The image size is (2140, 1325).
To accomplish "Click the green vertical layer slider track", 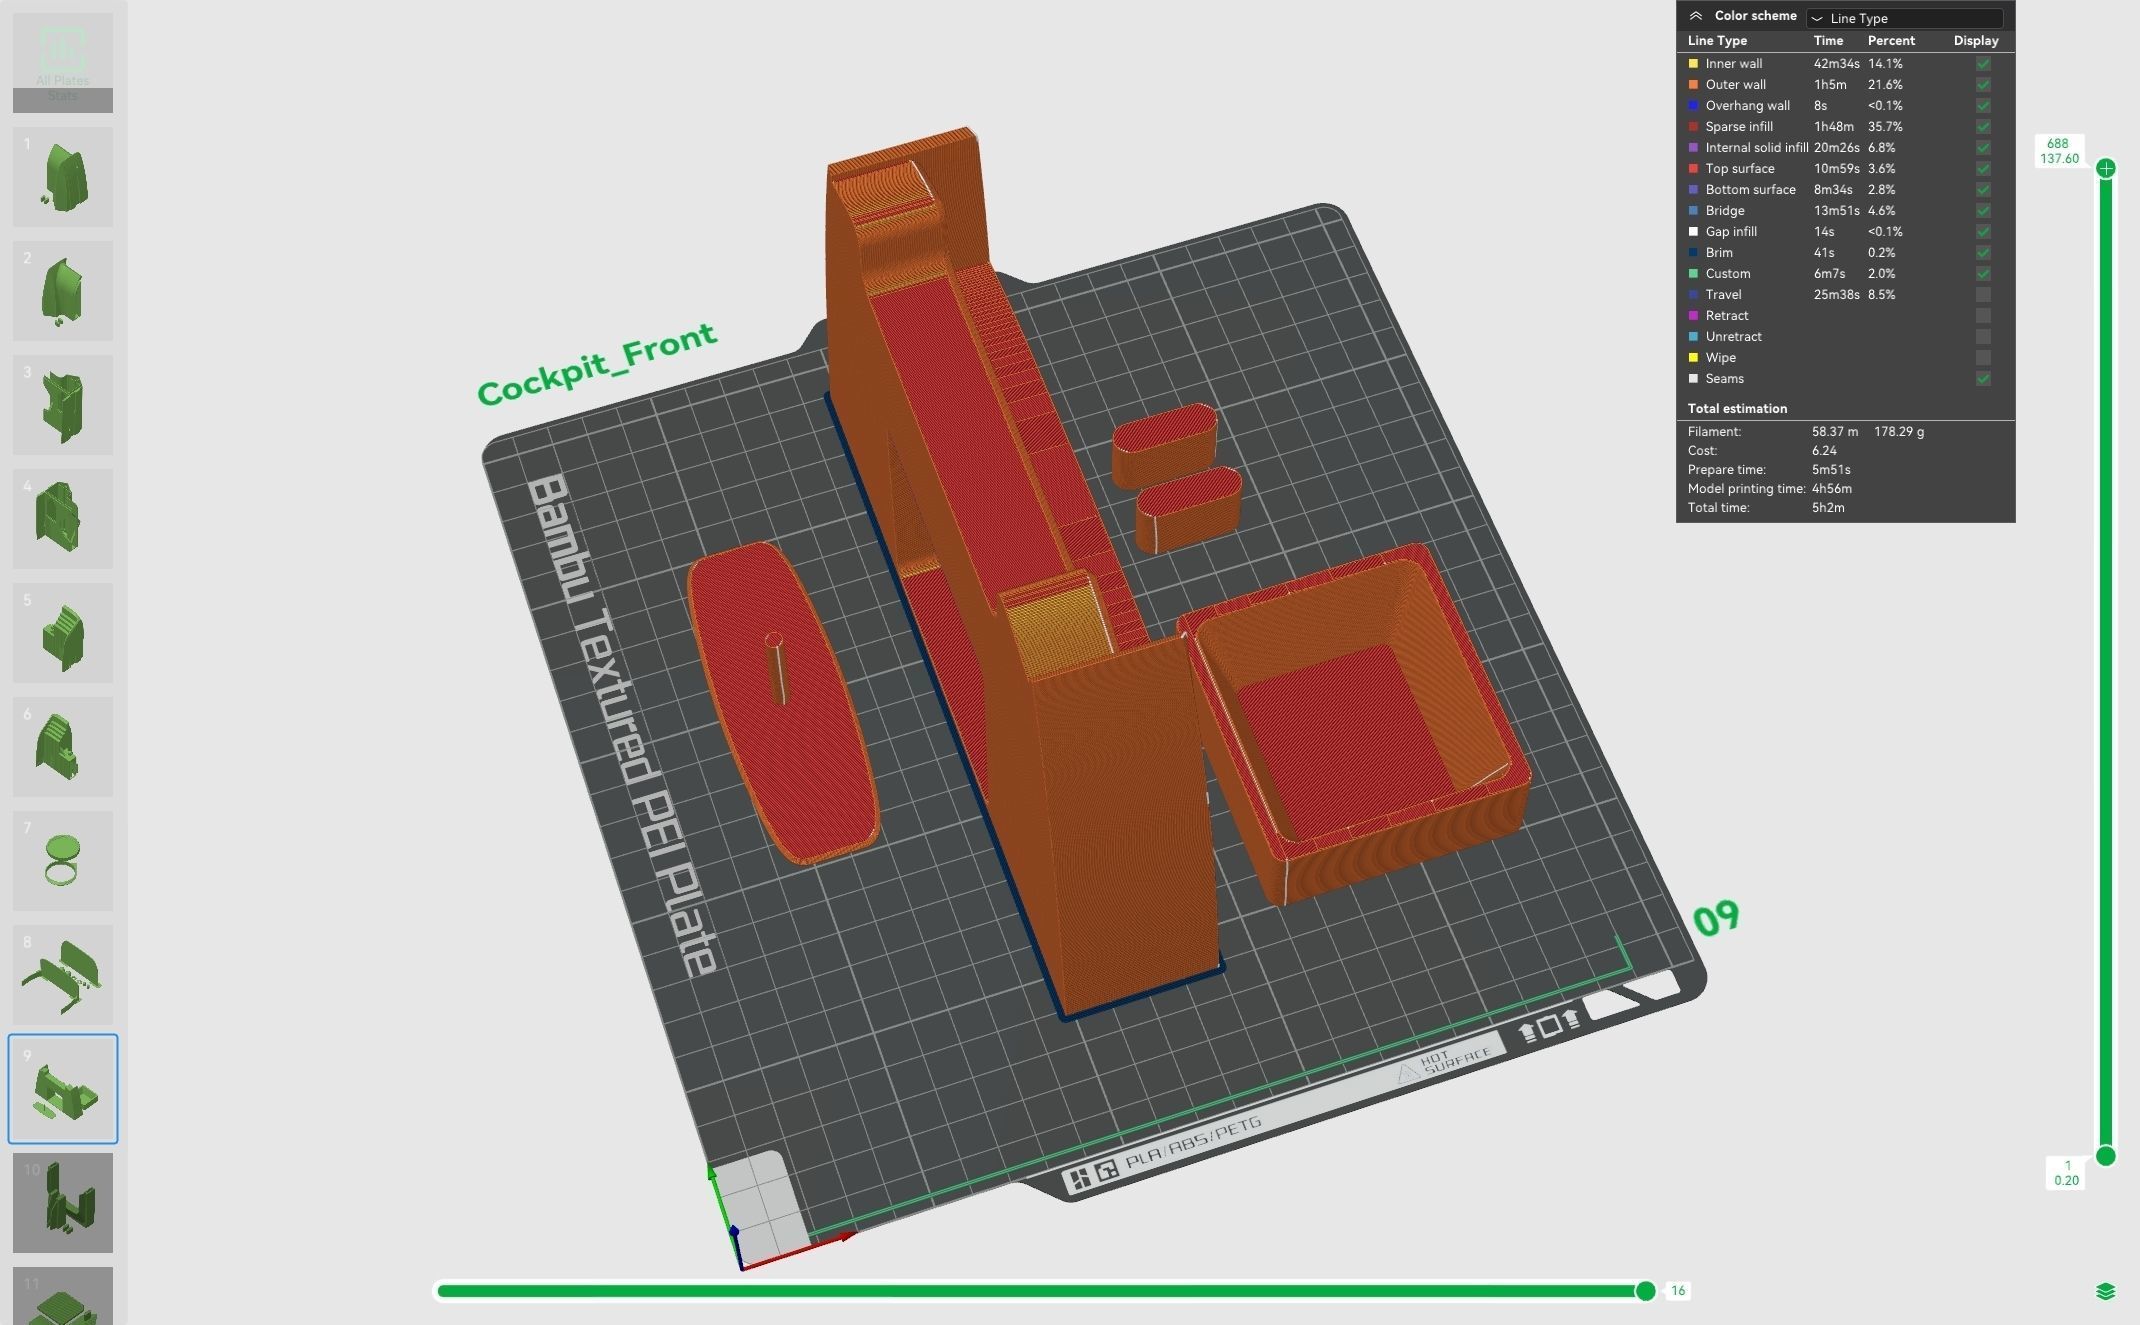I will point(2106,660).
